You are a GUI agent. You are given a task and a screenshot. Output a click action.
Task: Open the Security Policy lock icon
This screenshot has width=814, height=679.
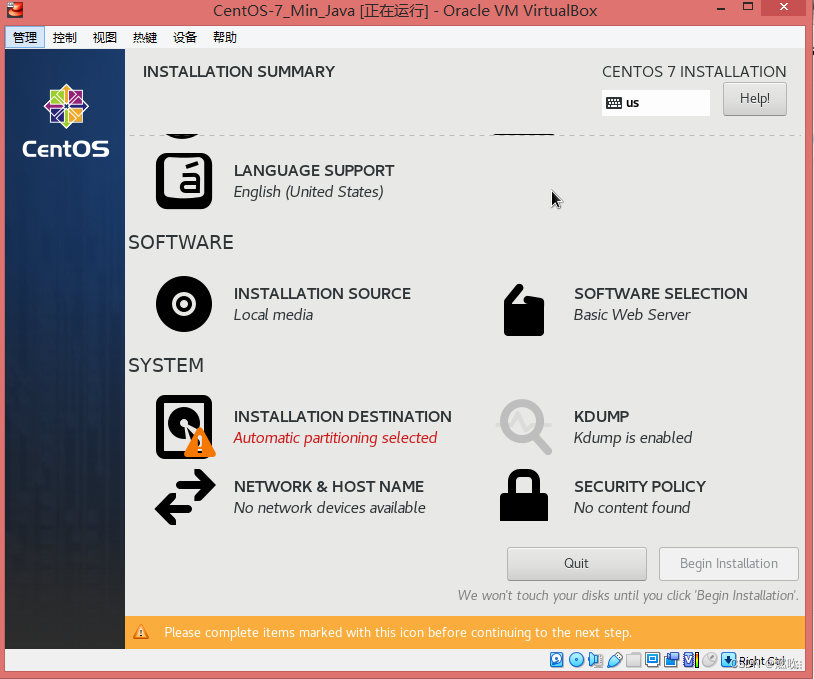(x=524, y=495)
